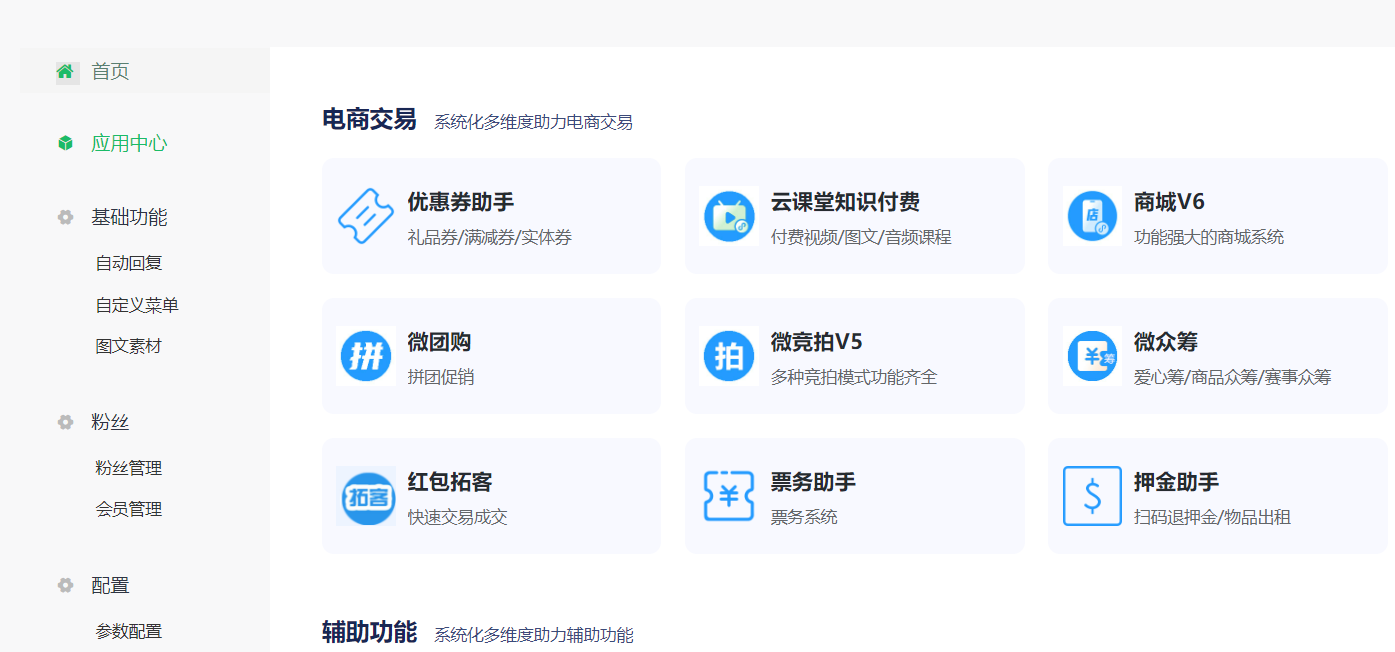Open the 微竞拍V5 拍 auction icon

(x=728, y=355)
